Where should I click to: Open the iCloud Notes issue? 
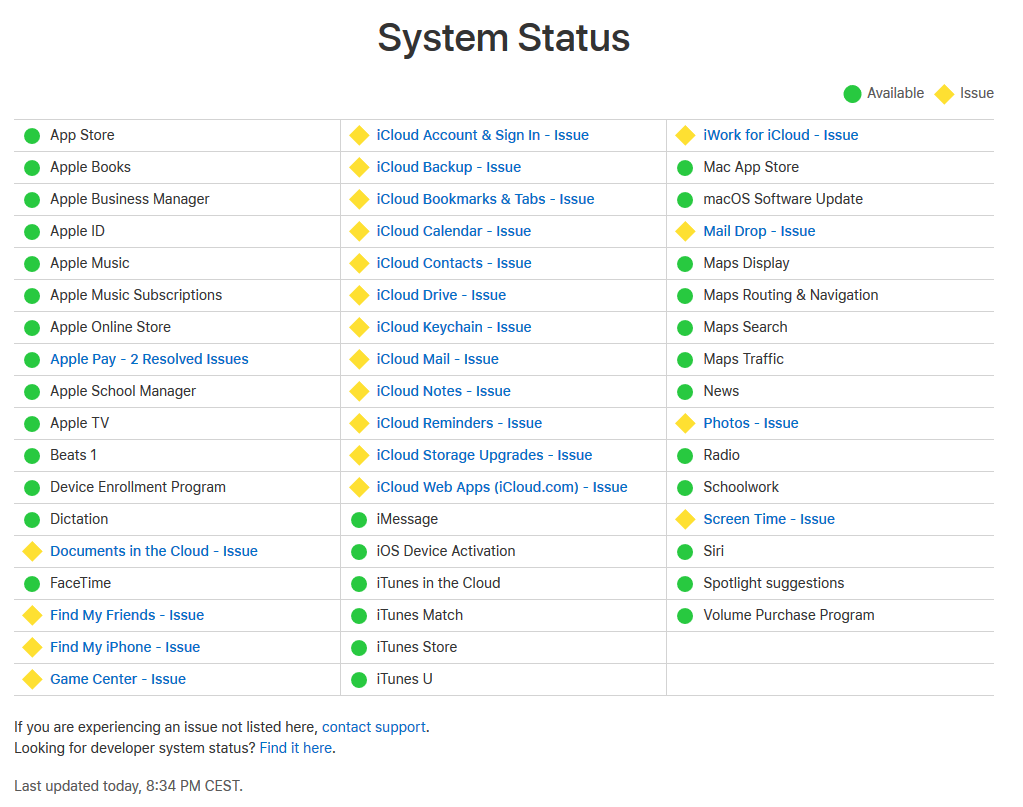click(x=444, y=391)
